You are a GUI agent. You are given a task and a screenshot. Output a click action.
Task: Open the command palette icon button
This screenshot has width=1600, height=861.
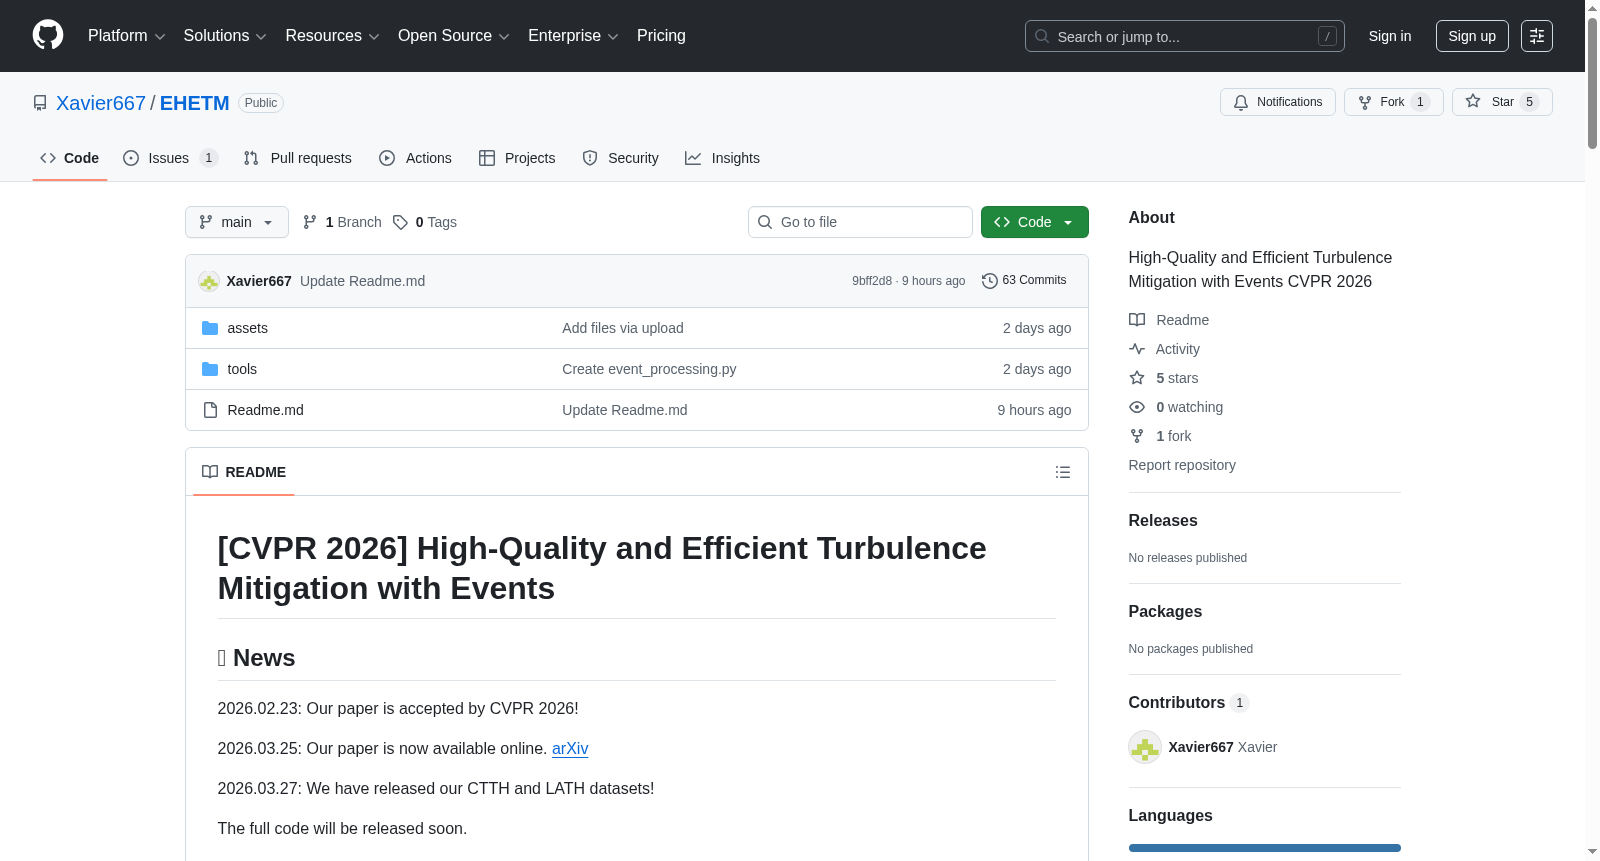pyautogui.click(x=1537, y=36)
